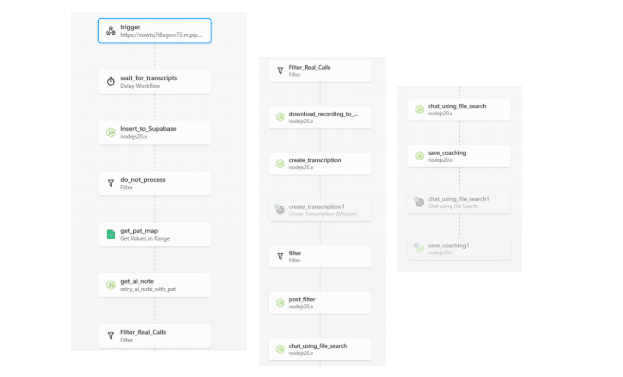Click Node.js icon of chat_using_file_search above save_coaching
The image size is (623, 377).
coord(420,109)
